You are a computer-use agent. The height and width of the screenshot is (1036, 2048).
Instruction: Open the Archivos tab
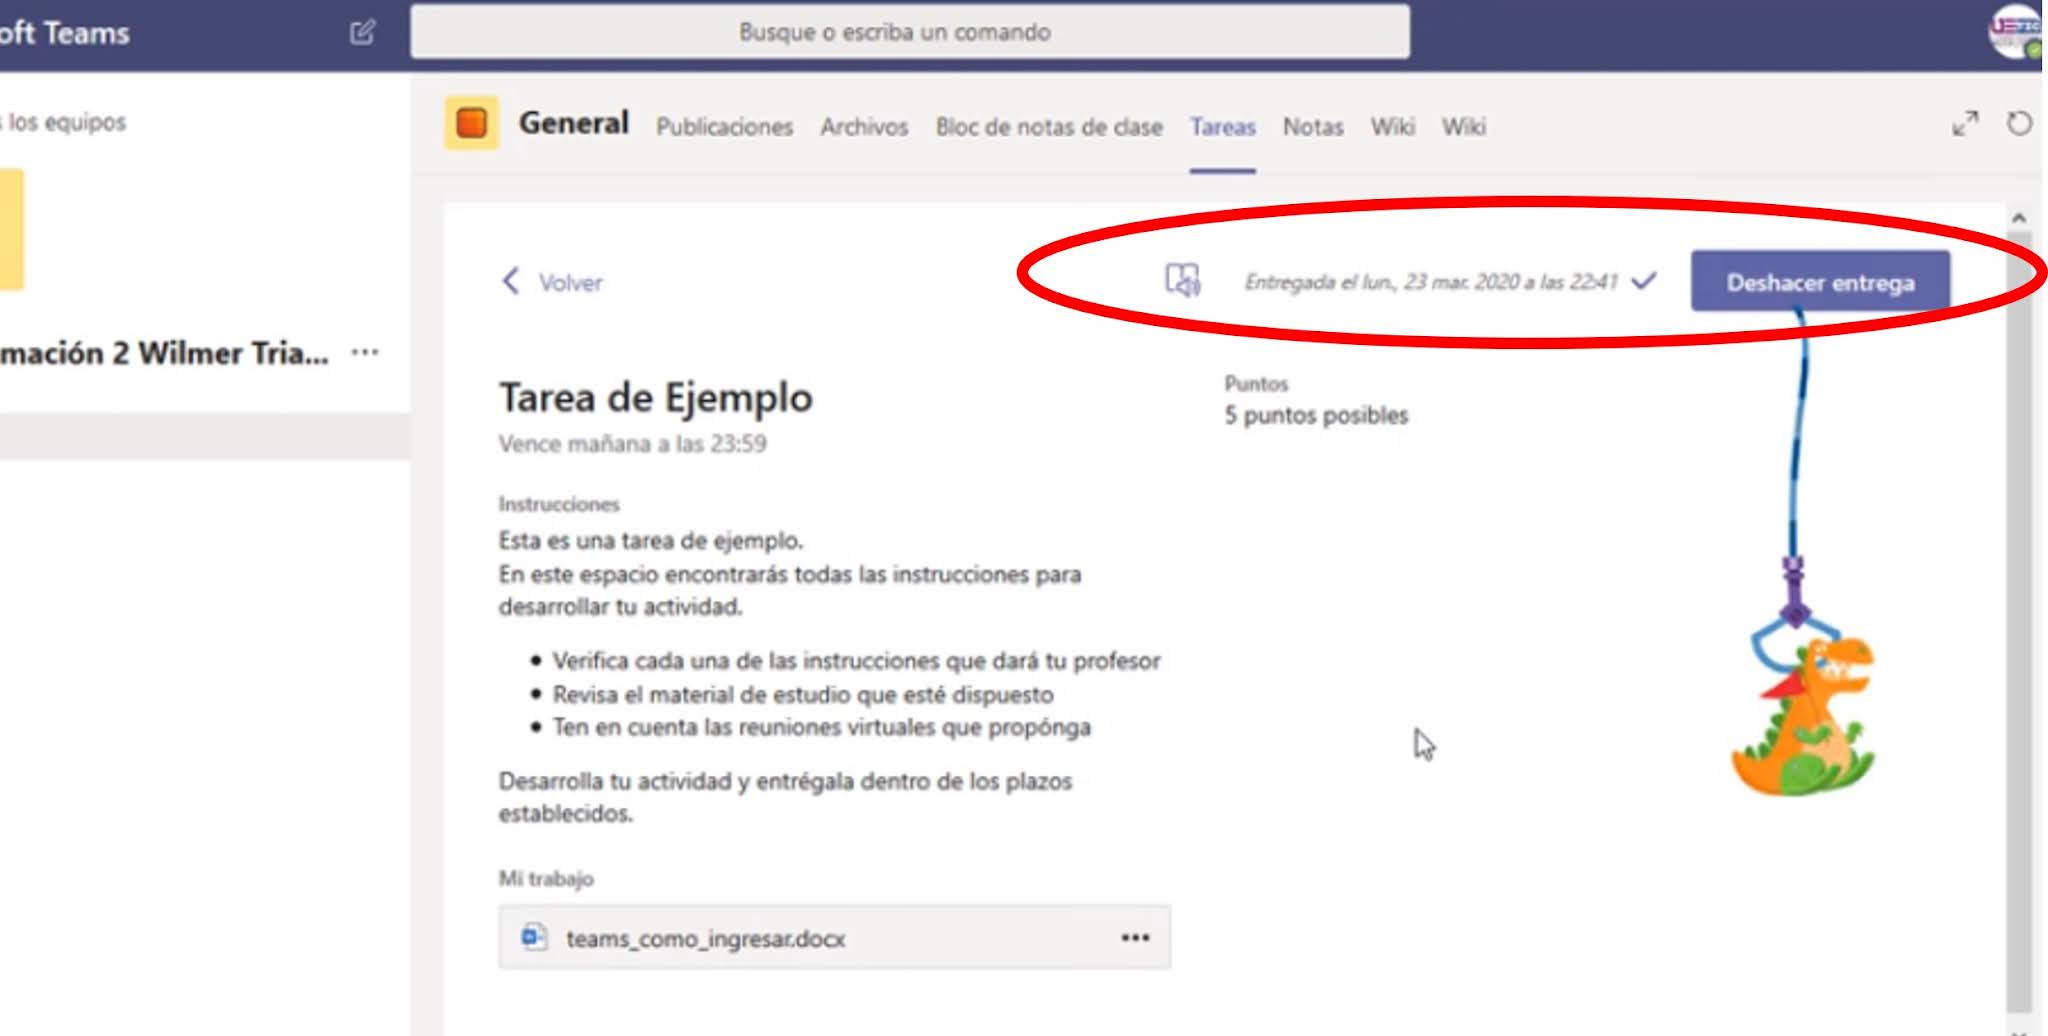tap(864, 127)
